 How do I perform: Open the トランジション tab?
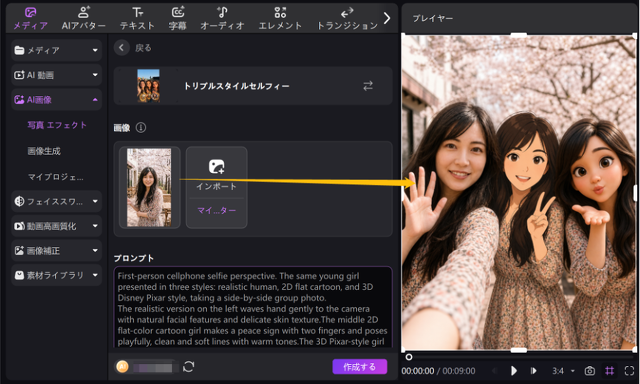[x=347, y=19]
